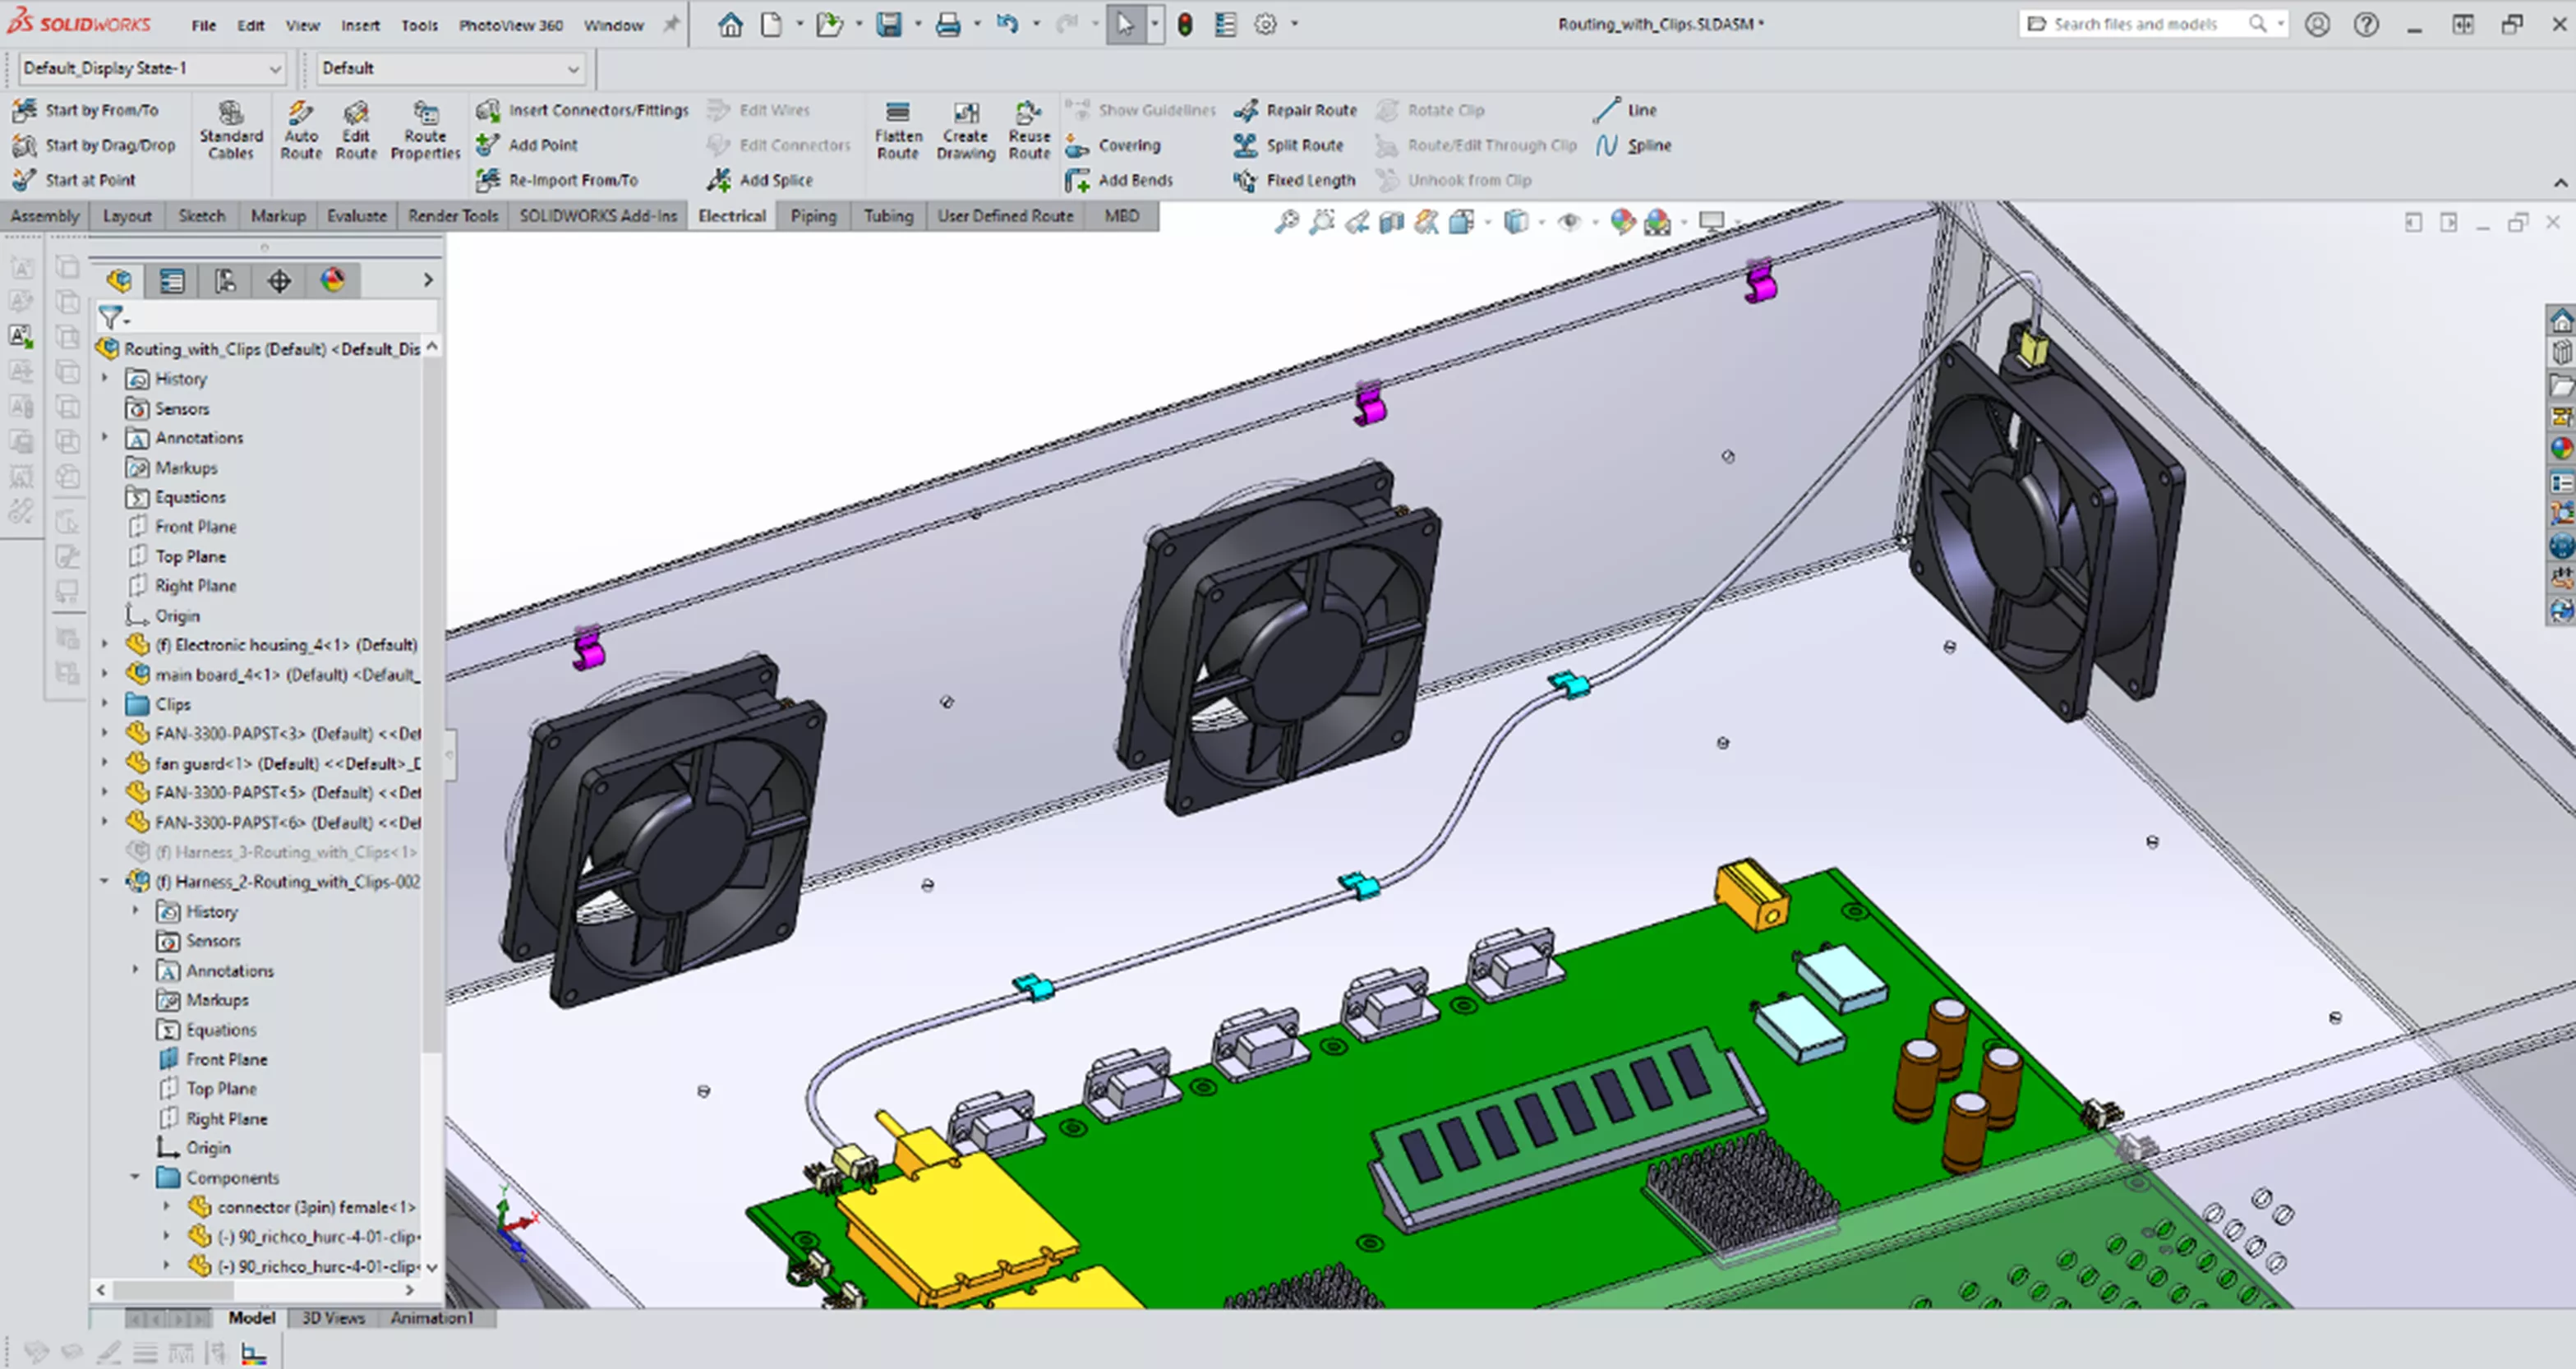Click the Zoom to Fit icon

[x=1286, y=222]
